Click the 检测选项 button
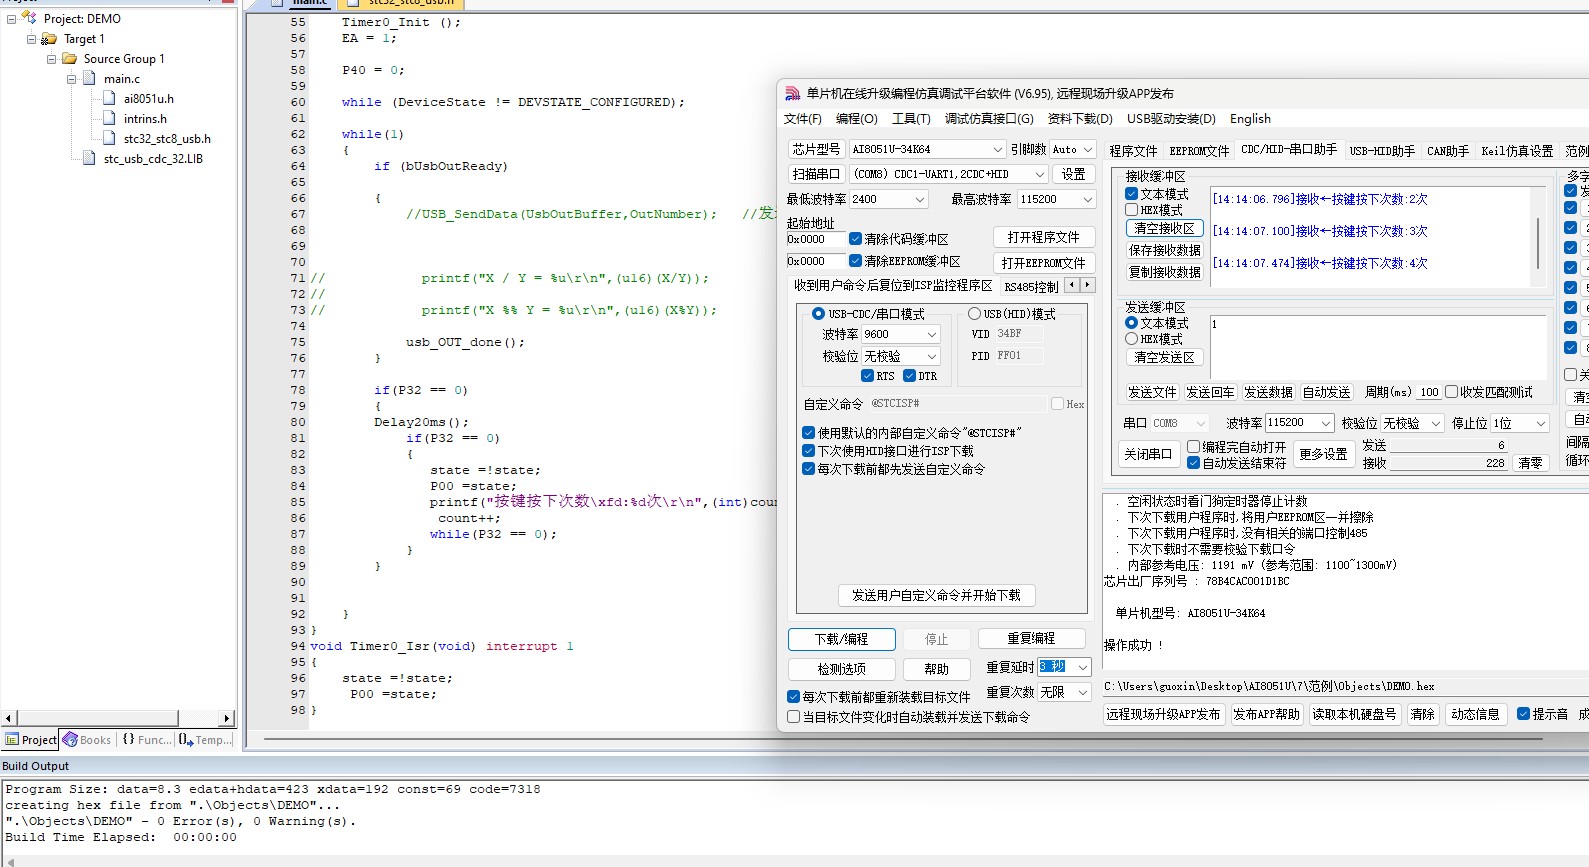 click(x=841, y=669)
